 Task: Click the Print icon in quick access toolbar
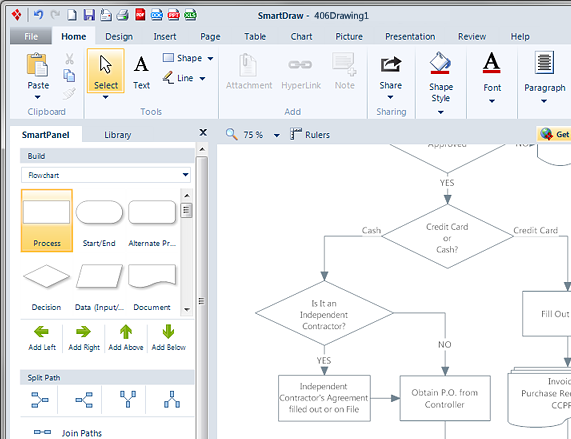[123, 15]
